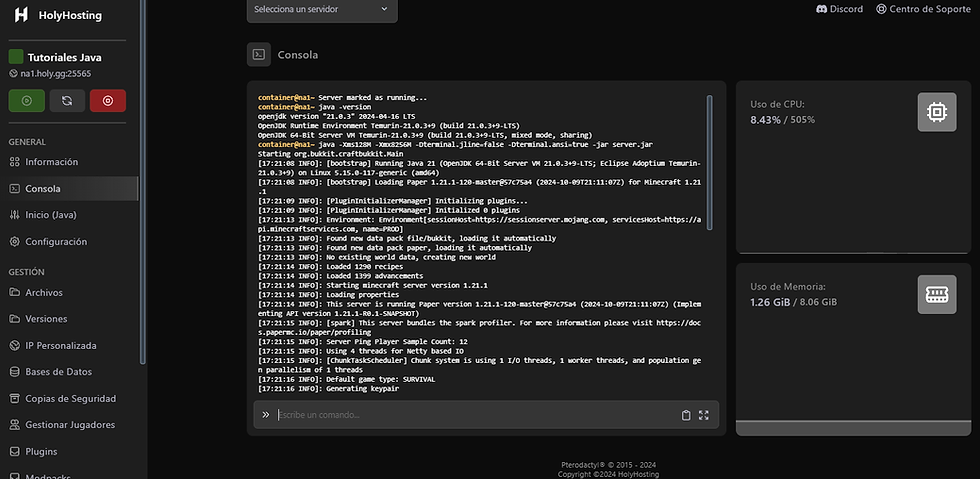This screenshot has width=980, height=479.
Task: Click the Información grid icon
Action: click(14, 162)
